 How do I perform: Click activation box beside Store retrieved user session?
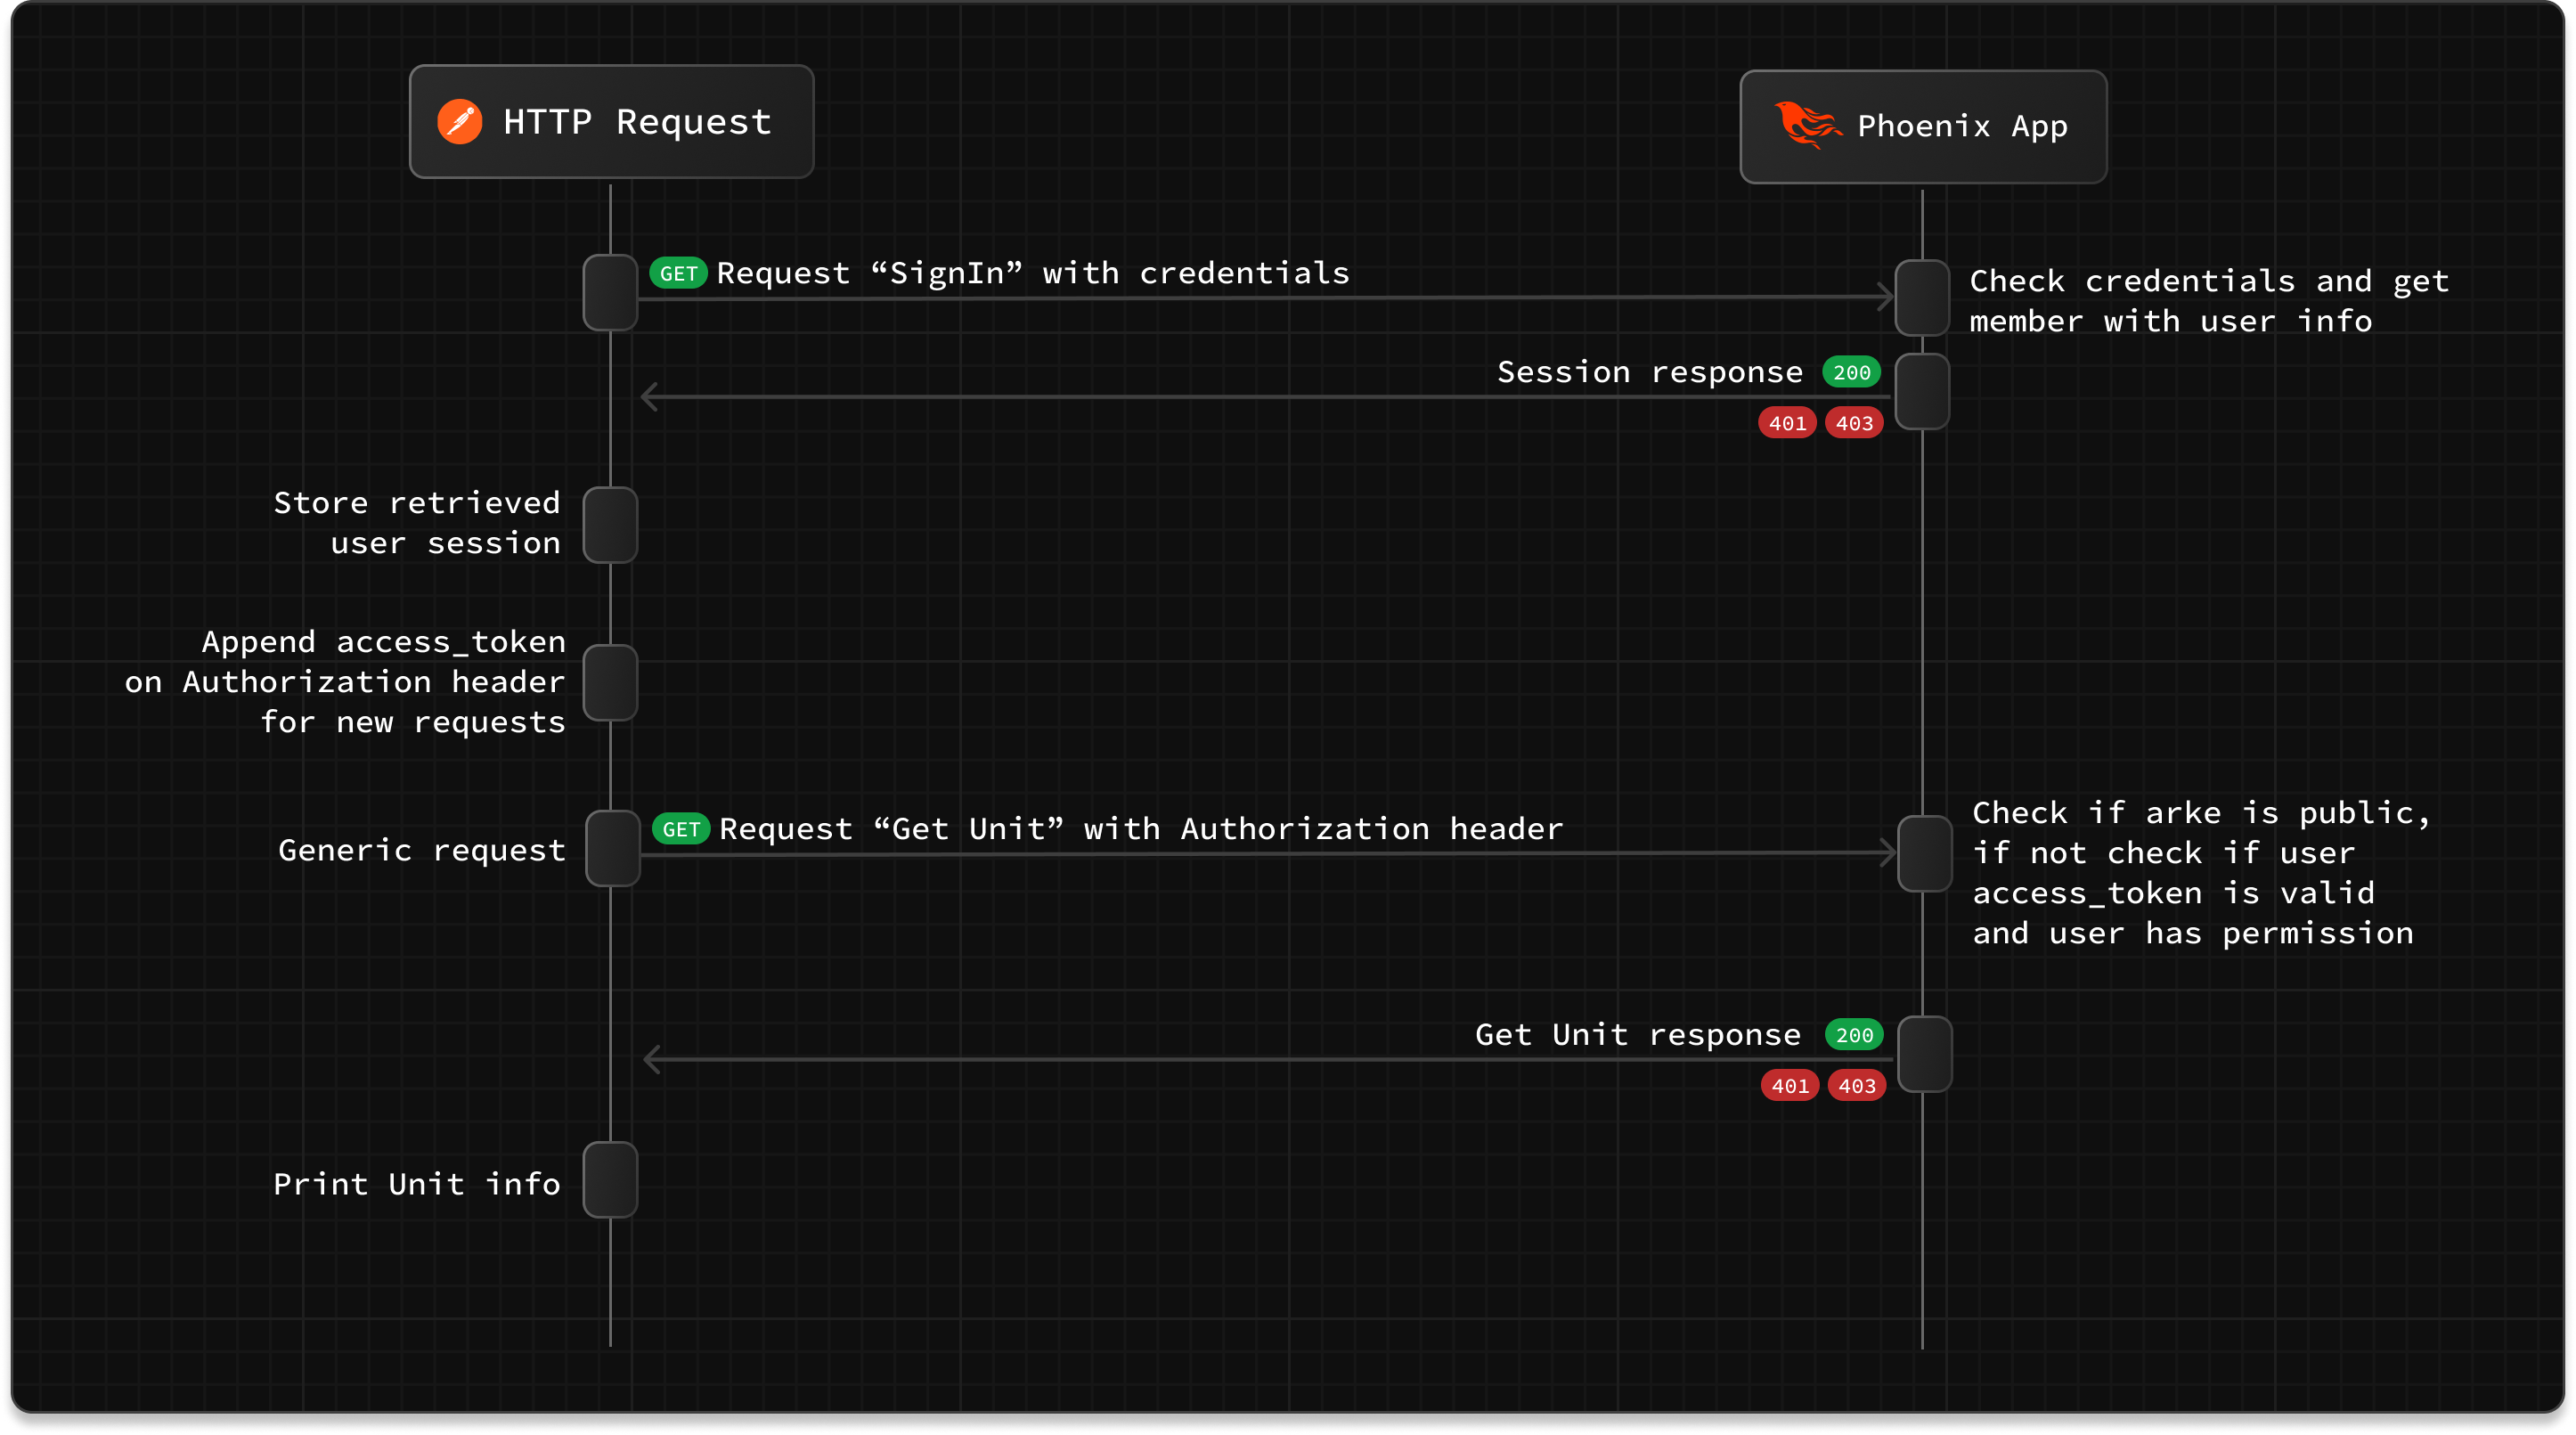610,525
